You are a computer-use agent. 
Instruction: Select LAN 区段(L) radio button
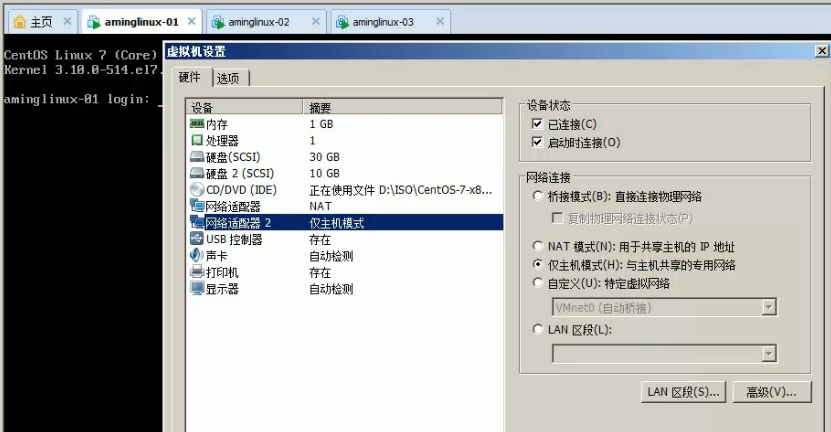[537, 329]
